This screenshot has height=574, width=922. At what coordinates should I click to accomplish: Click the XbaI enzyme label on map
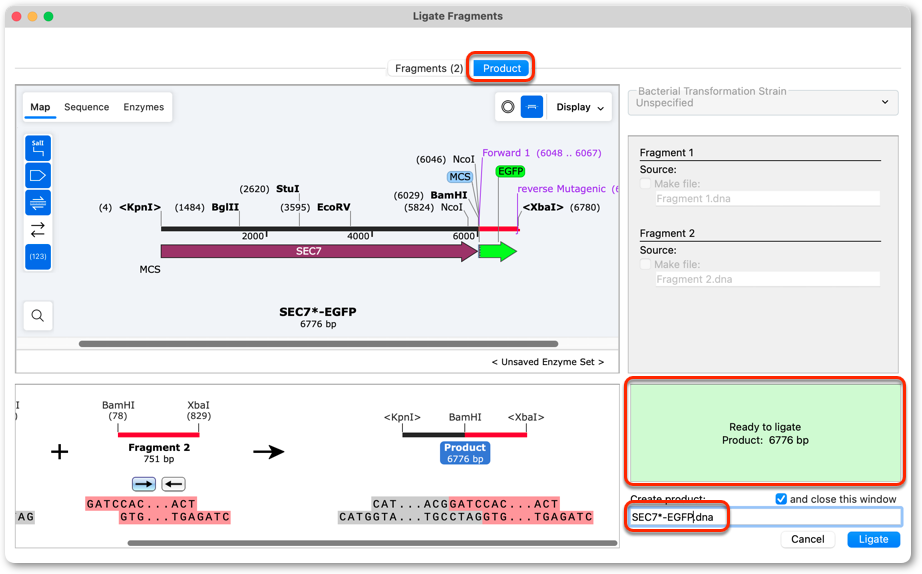coord(543,207)
